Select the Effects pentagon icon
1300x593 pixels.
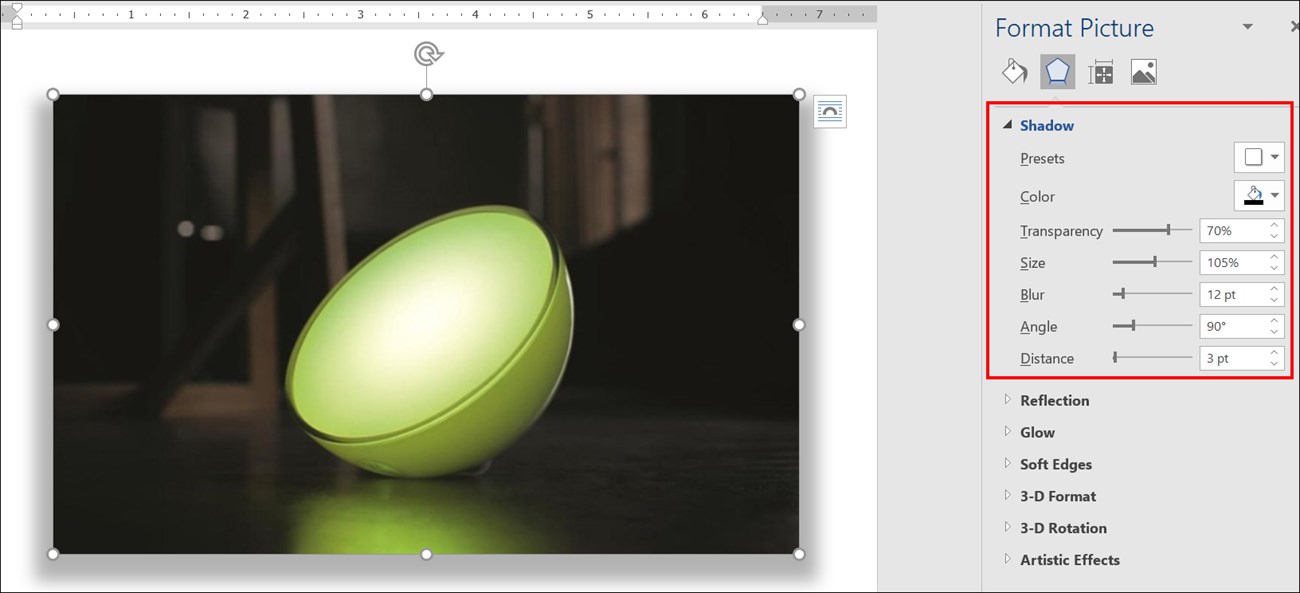[x=1057, y=72]
